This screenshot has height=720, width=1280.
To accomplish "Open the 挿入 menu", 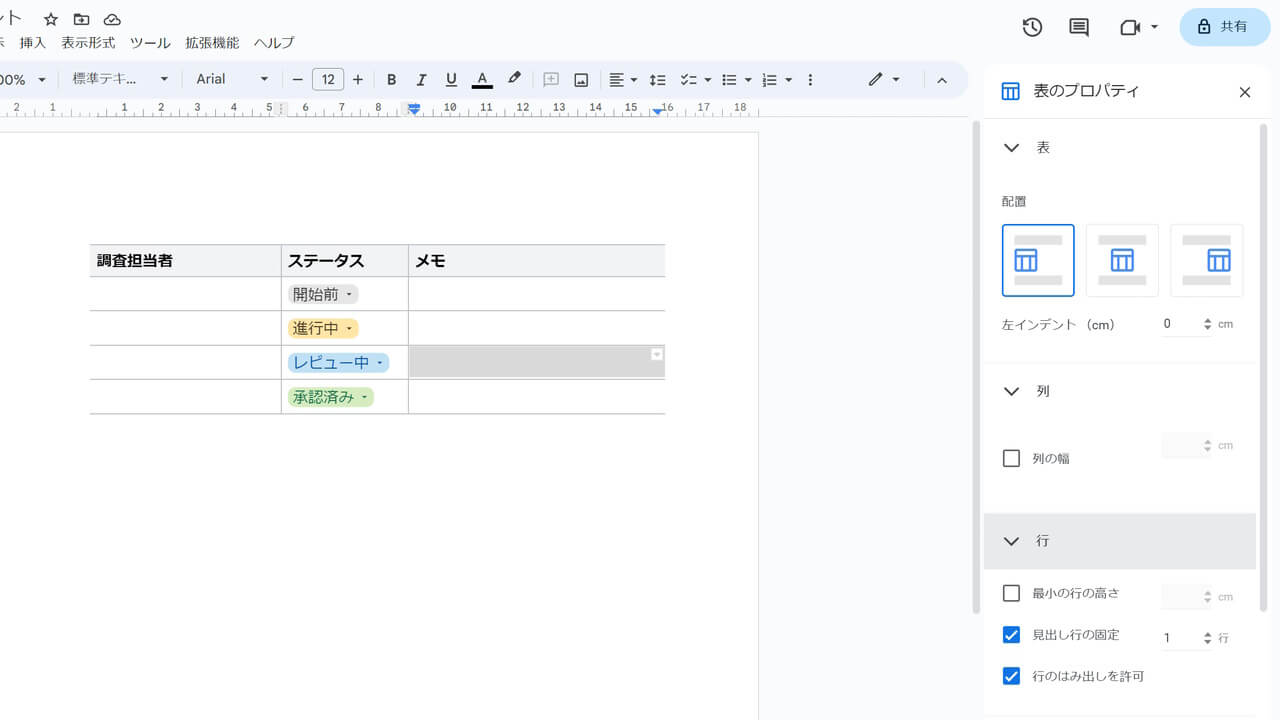I will pos(33,42).
